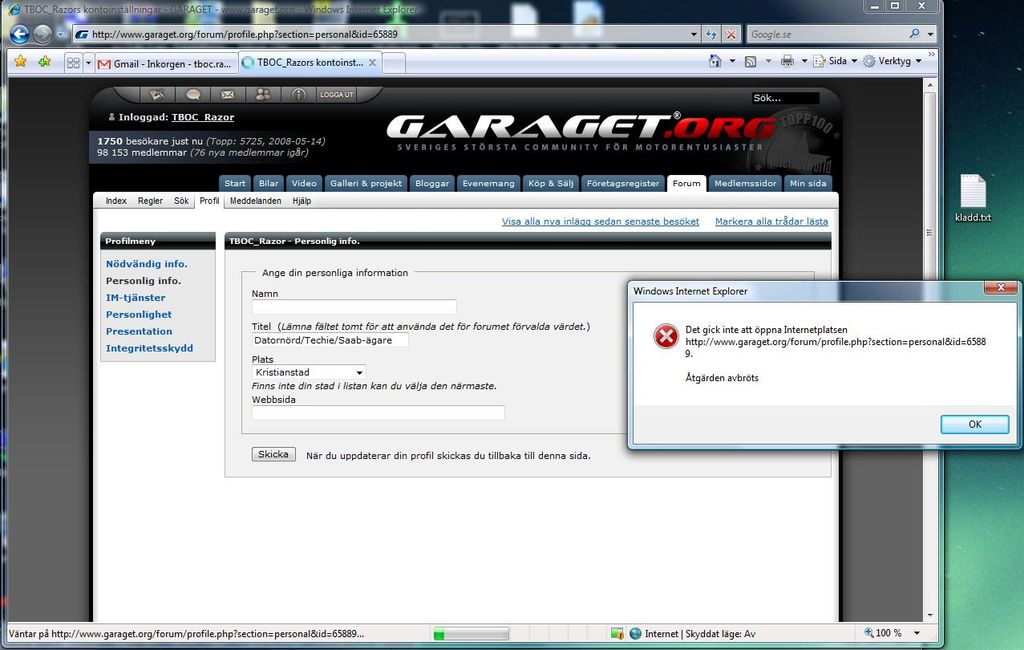Go to the Köp & Sälj tab
This screenshot has width=1024, height=650.
[x=551, y=184]
